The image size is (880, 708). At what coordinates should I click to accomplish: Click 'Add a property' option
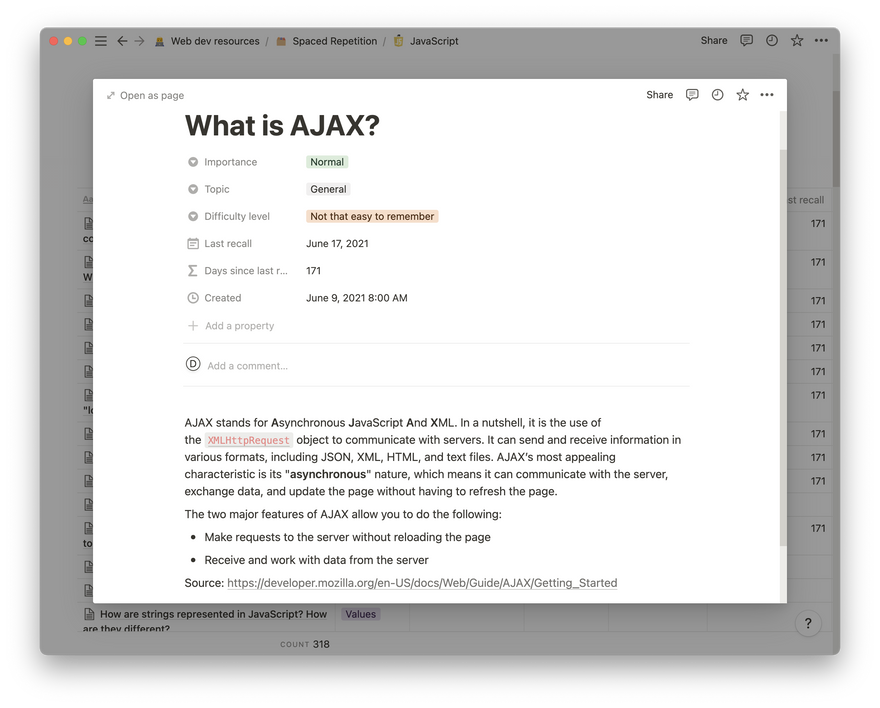point(239,326)
